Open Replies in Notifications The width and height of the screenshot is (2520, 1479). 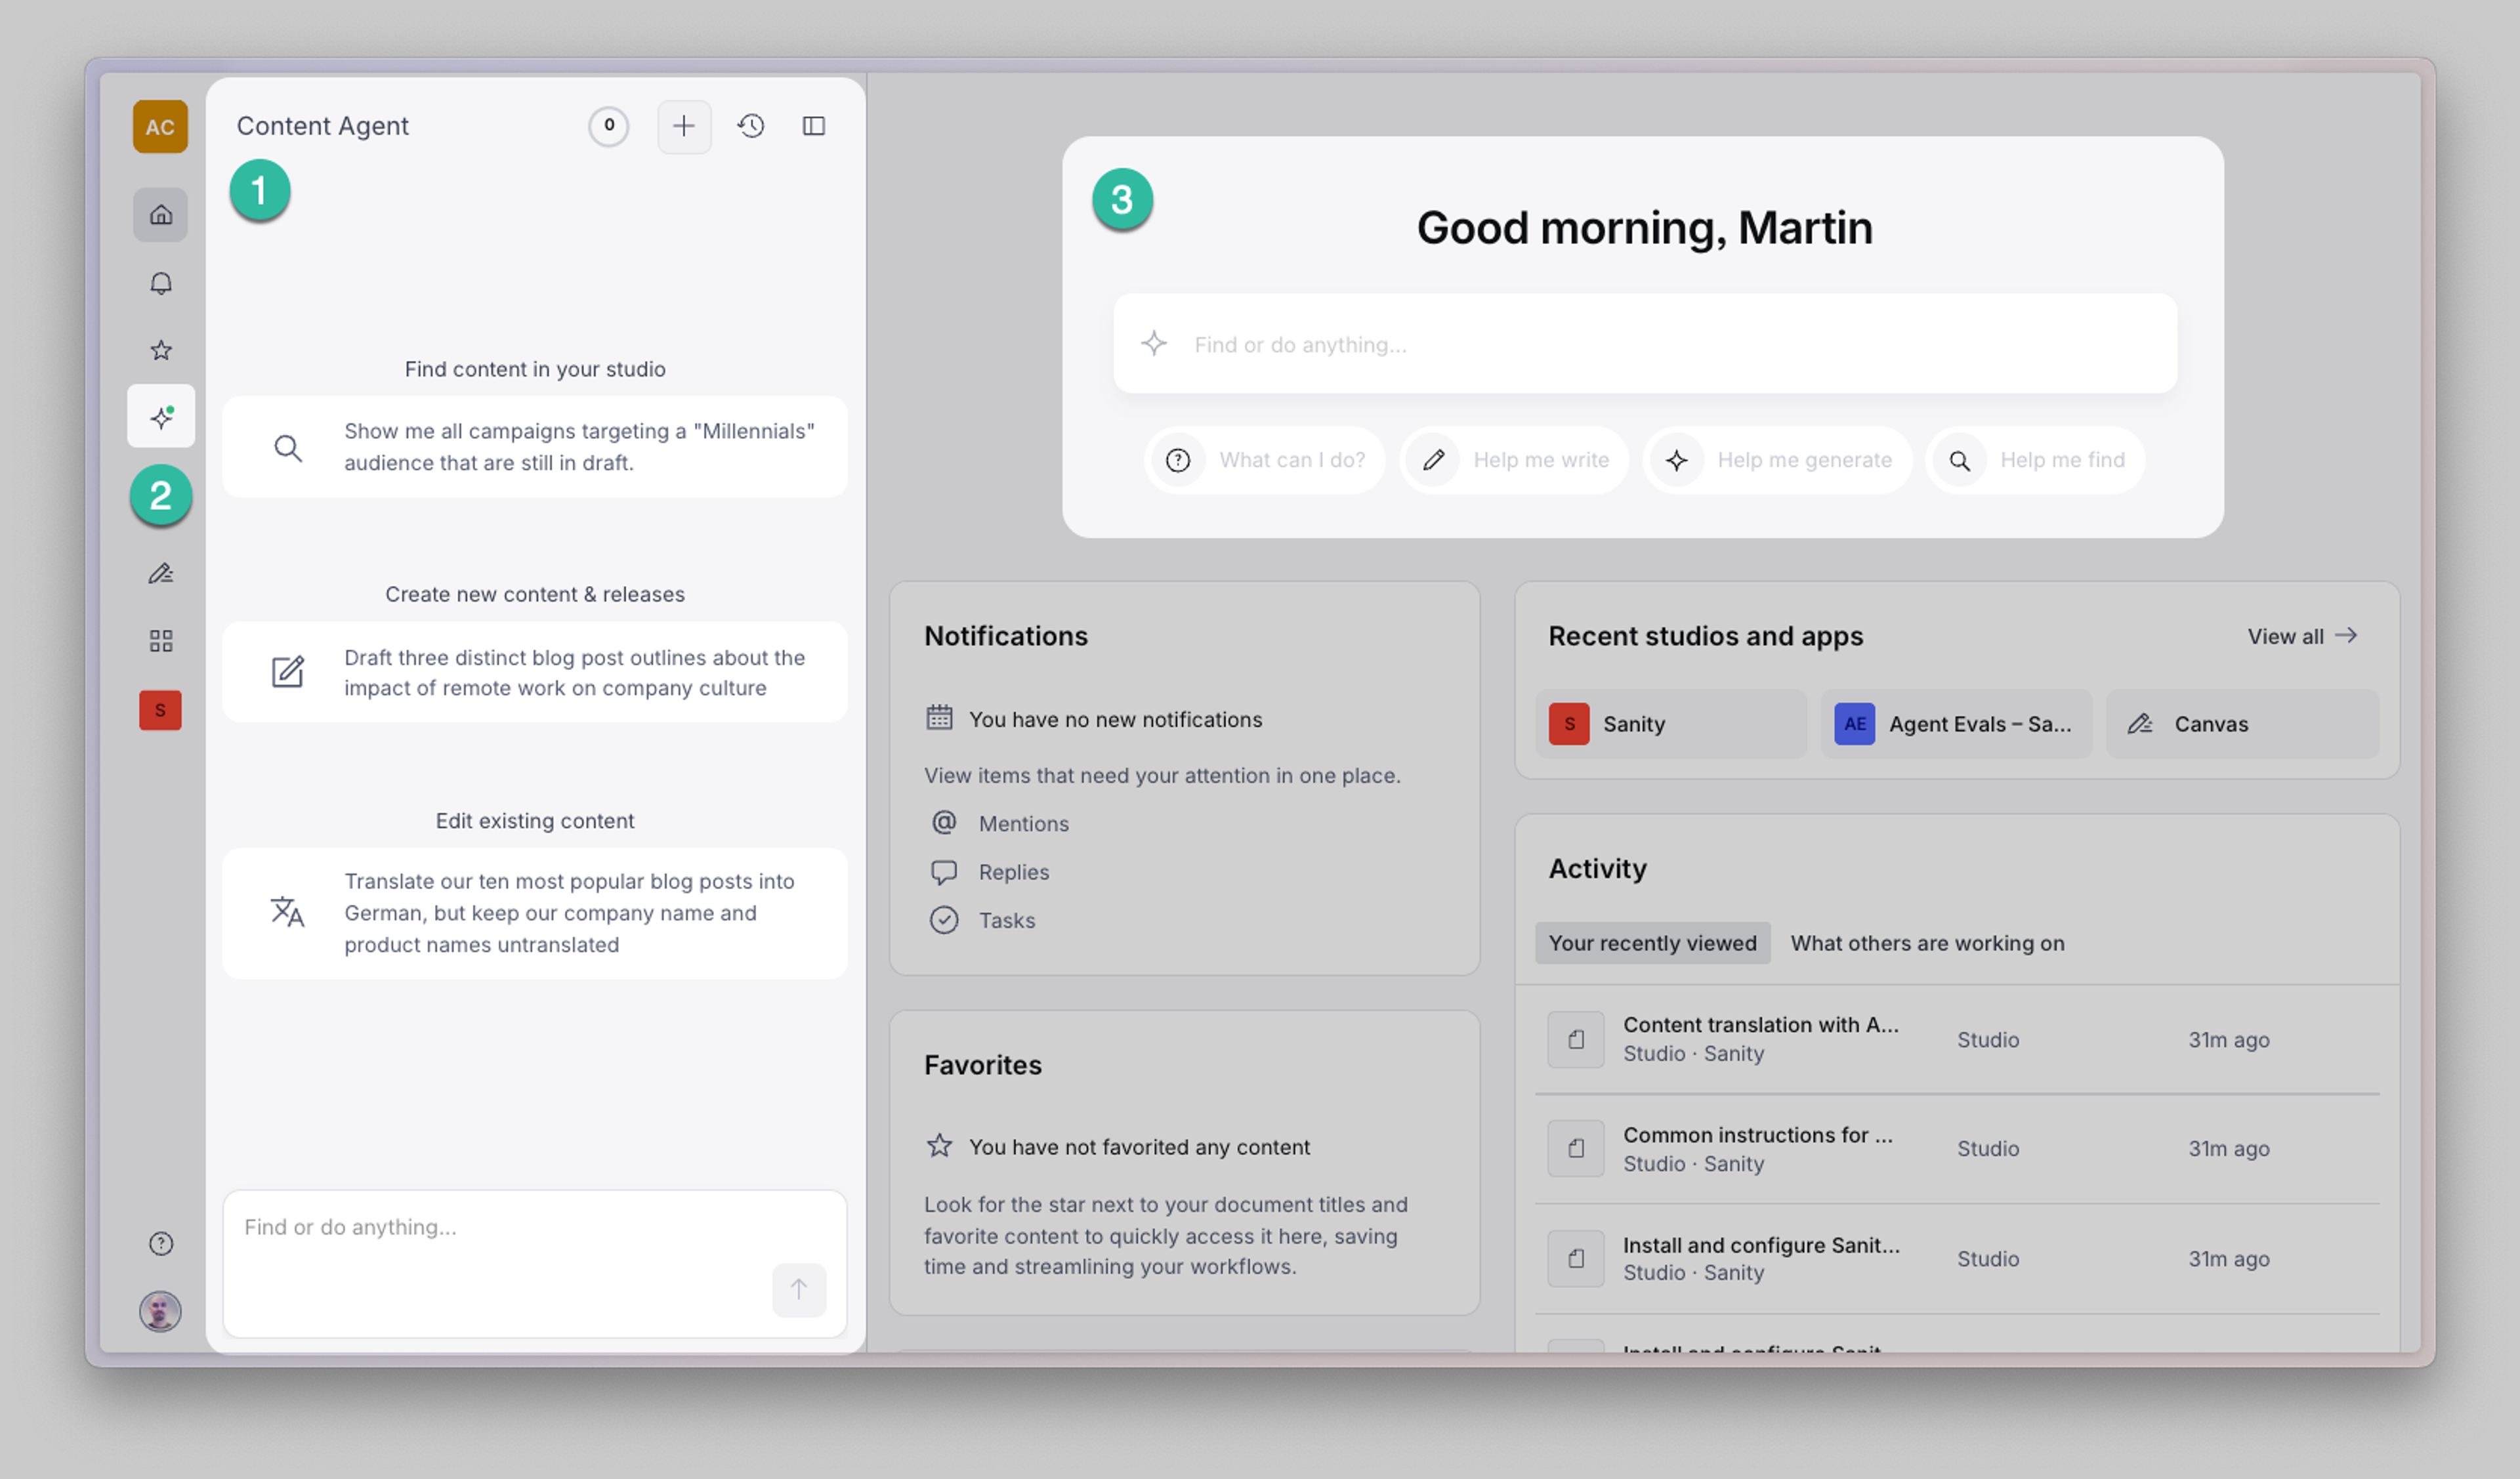[991, 872]
